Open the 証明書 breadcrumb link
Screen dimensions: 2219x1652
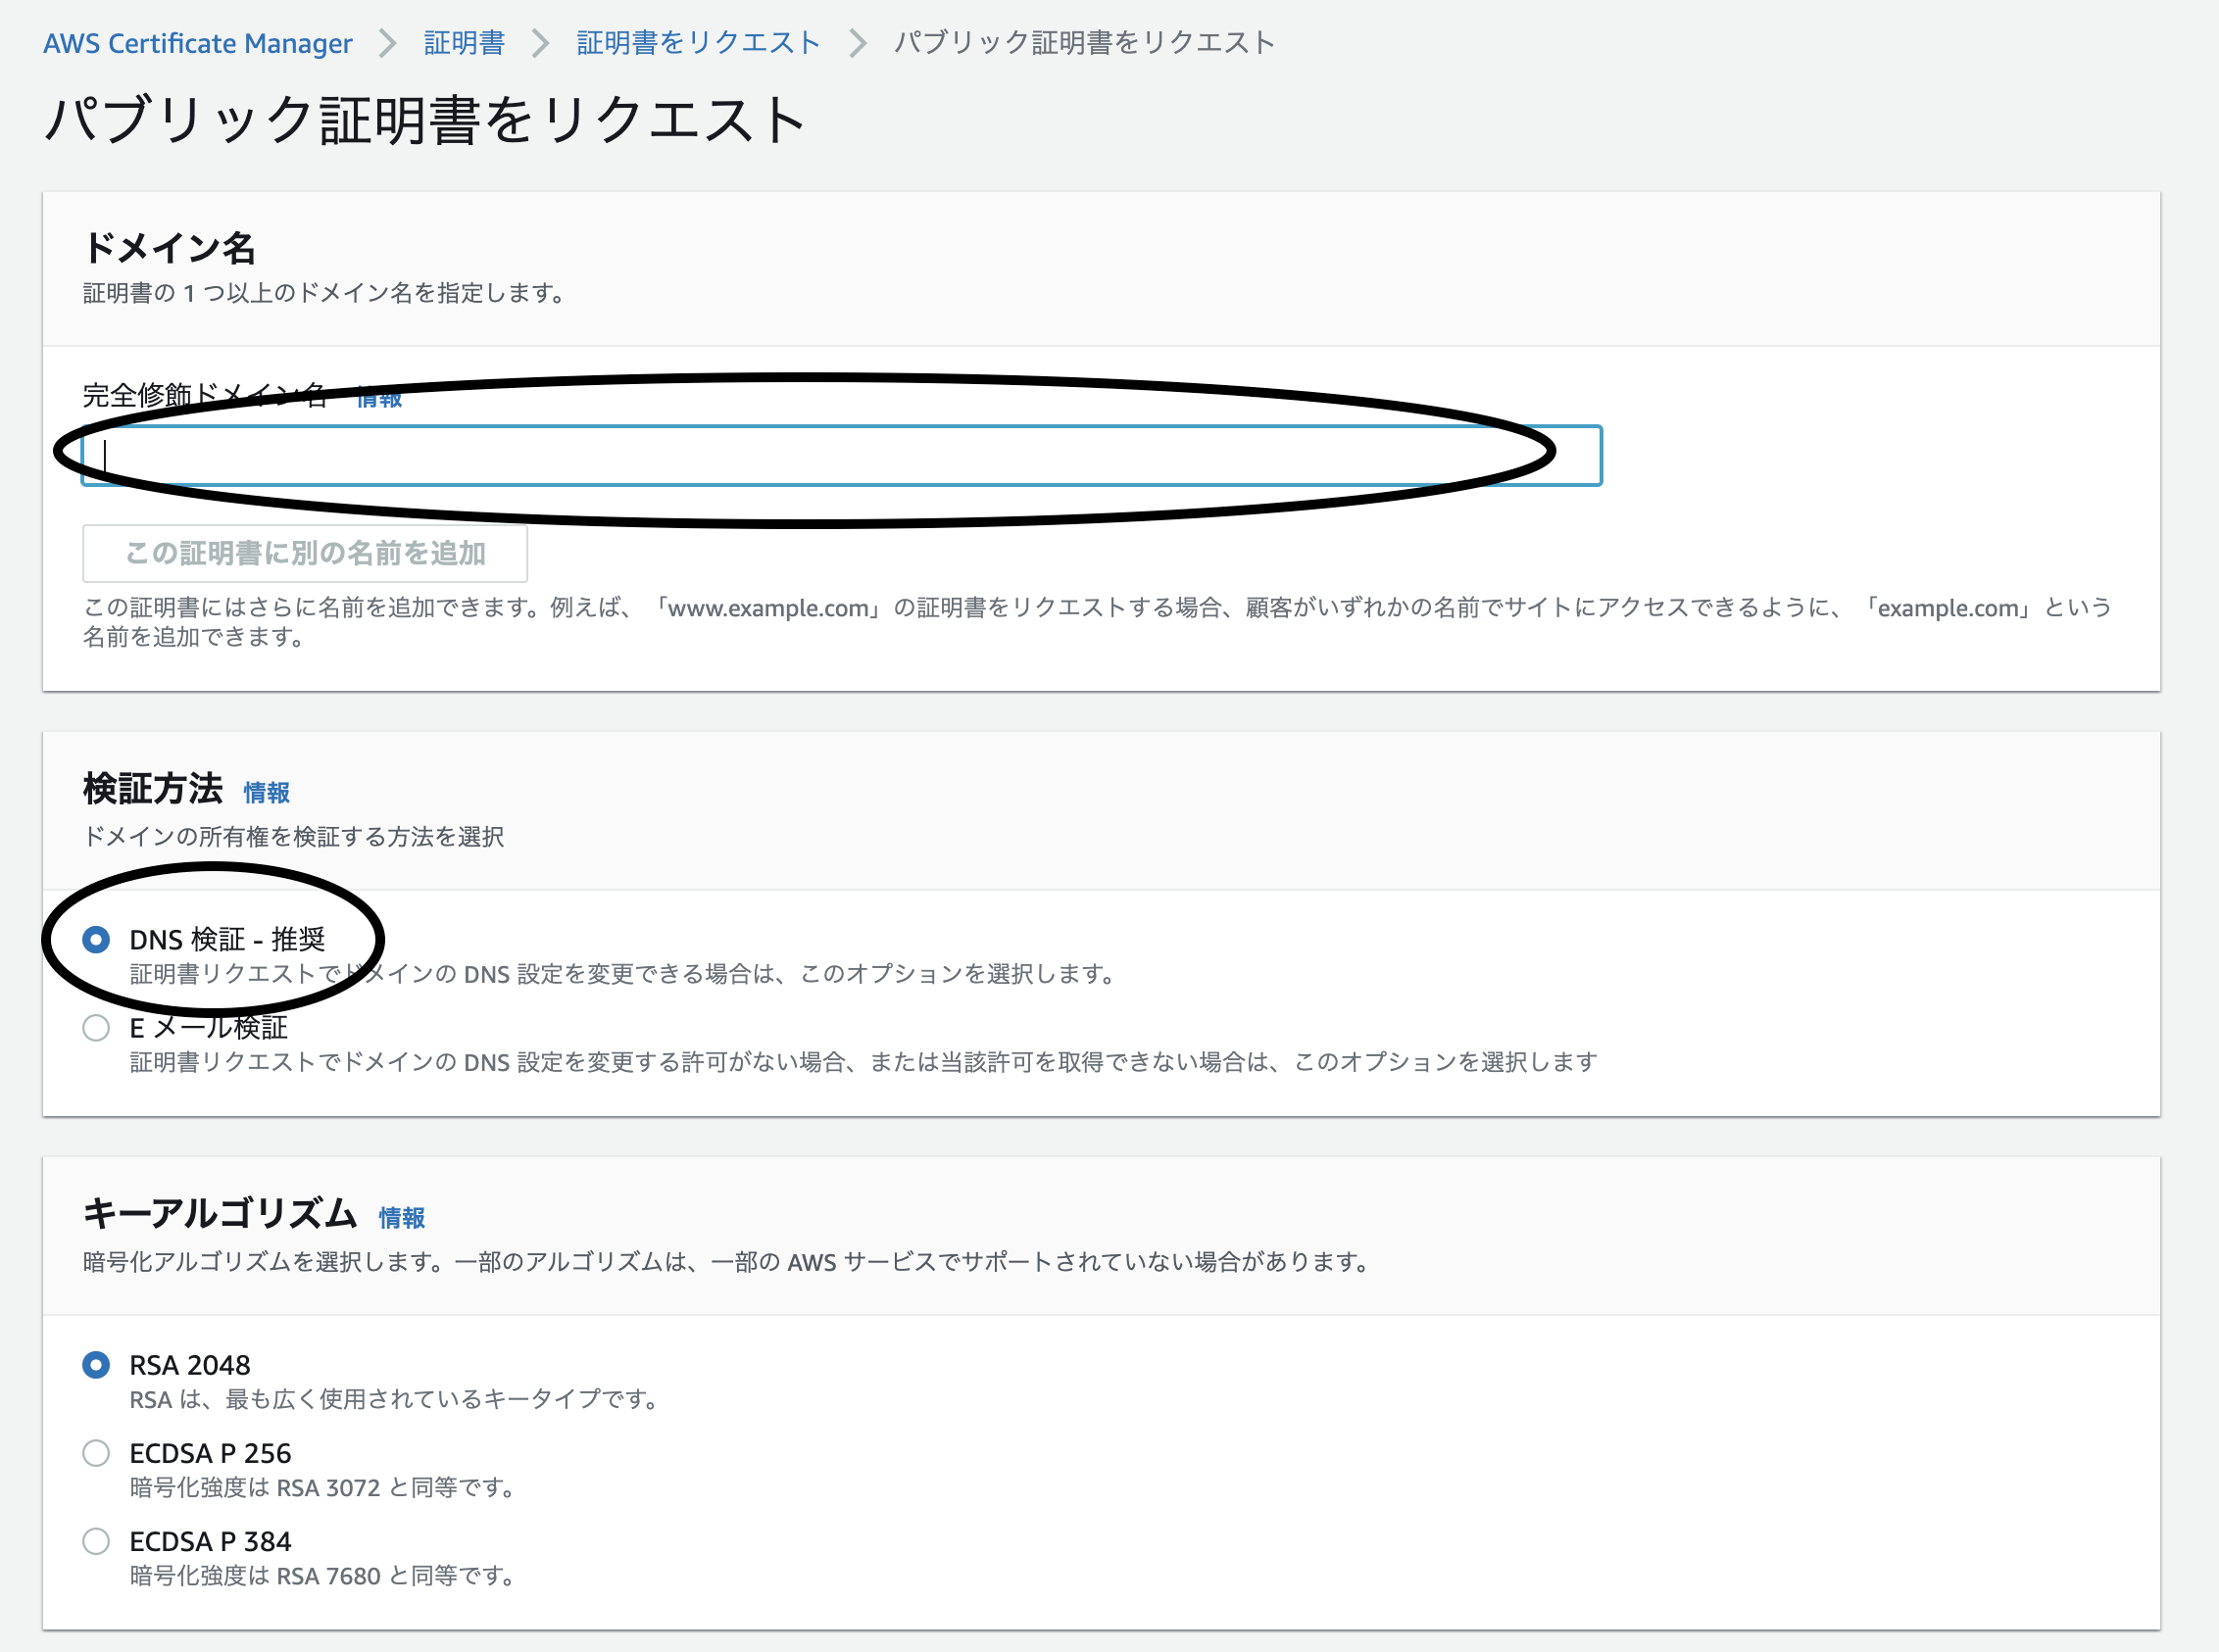click(x=463, y=42)
